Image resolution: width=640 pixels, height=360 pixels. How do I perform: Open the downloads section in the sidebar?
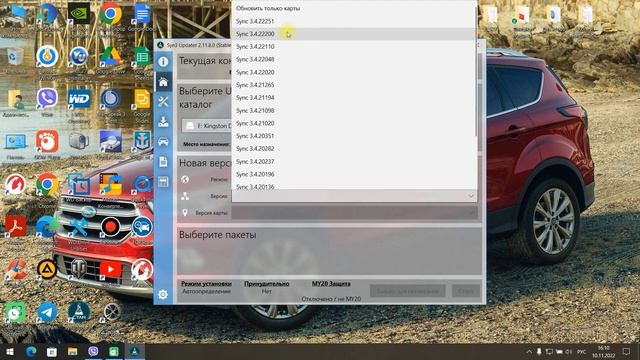pos(163,121)
